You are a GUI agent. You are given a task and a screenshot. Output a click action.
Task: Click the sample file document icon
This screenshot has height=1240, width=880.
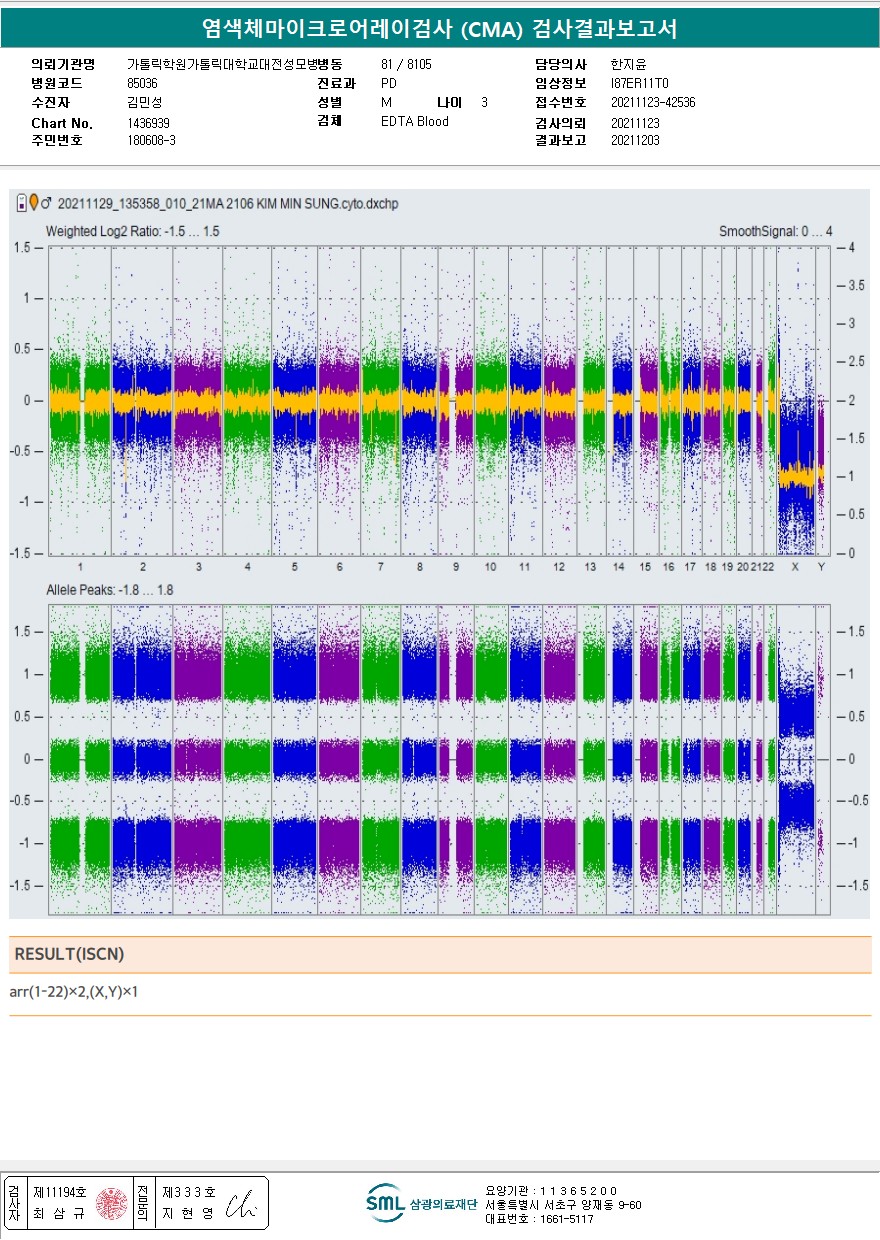22,204
